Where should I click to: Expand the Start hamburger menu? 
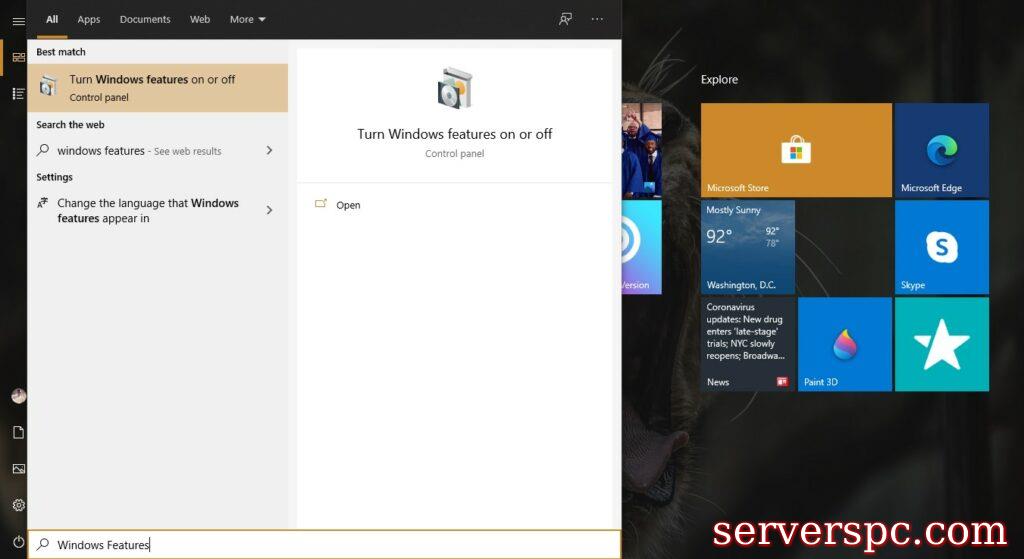pos(18,21)
